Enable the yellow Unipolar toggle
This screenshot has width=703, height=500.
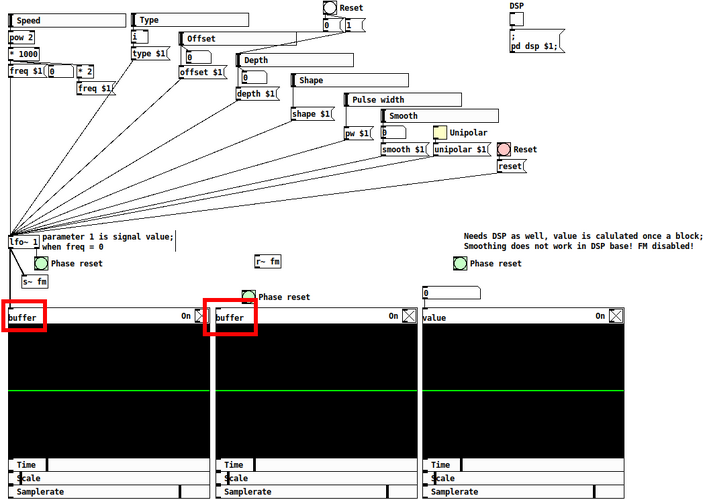click(x=440, y=133)
